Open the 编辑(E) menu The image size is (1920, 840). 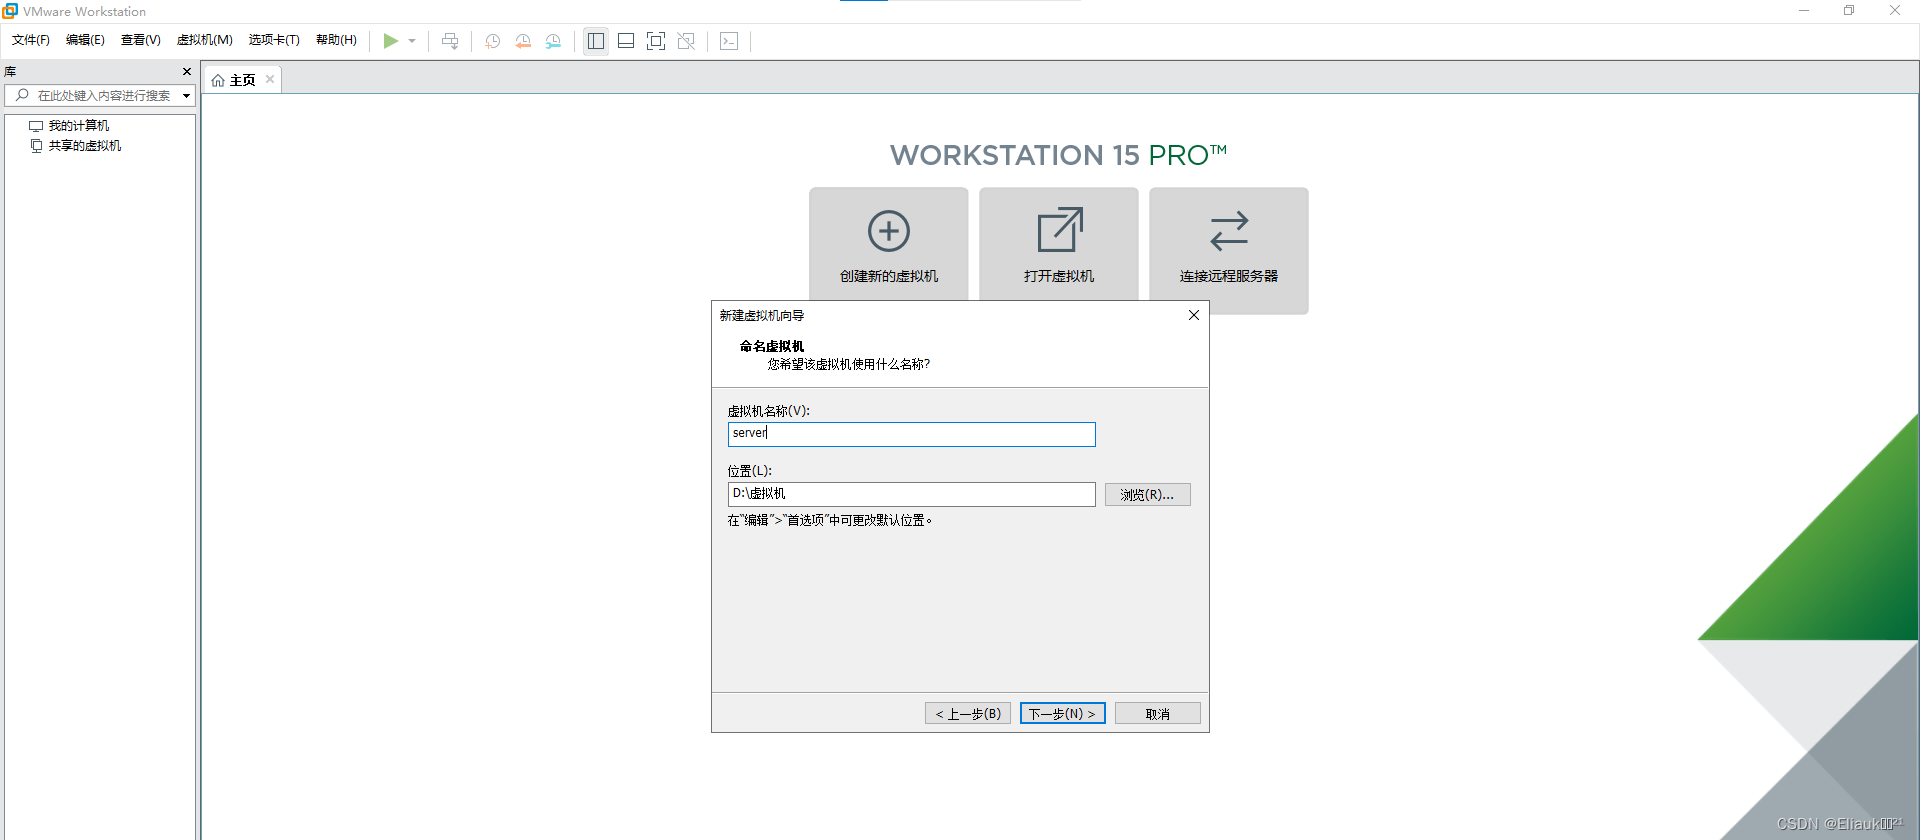pos(85,40)
